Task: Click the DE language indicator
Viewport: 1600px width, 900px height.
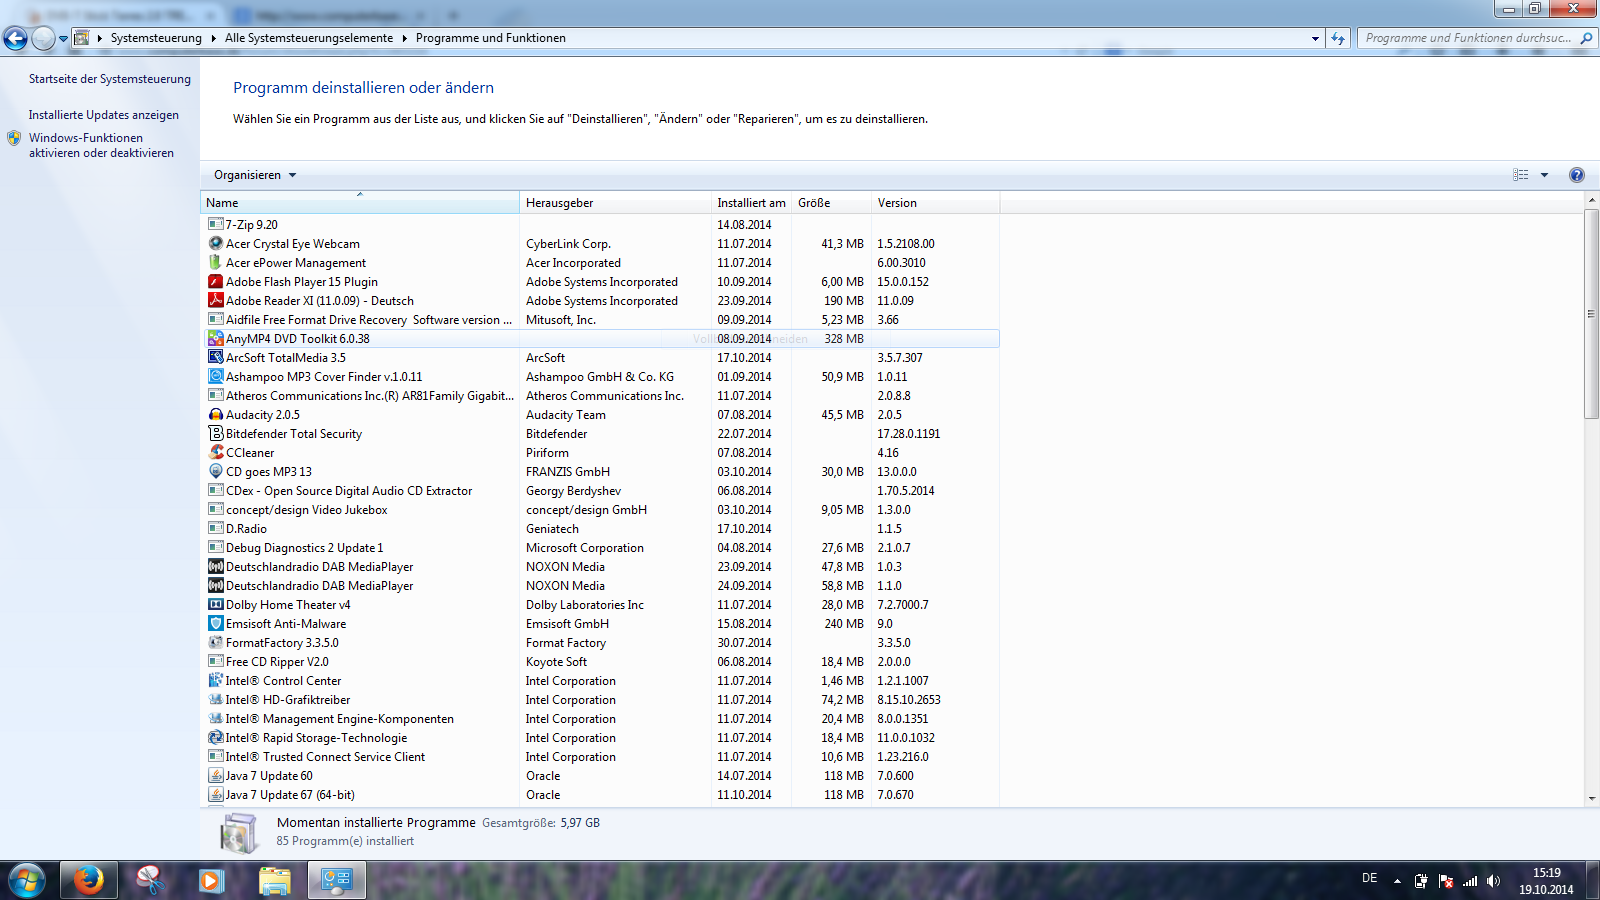Action: (1369, 878)
